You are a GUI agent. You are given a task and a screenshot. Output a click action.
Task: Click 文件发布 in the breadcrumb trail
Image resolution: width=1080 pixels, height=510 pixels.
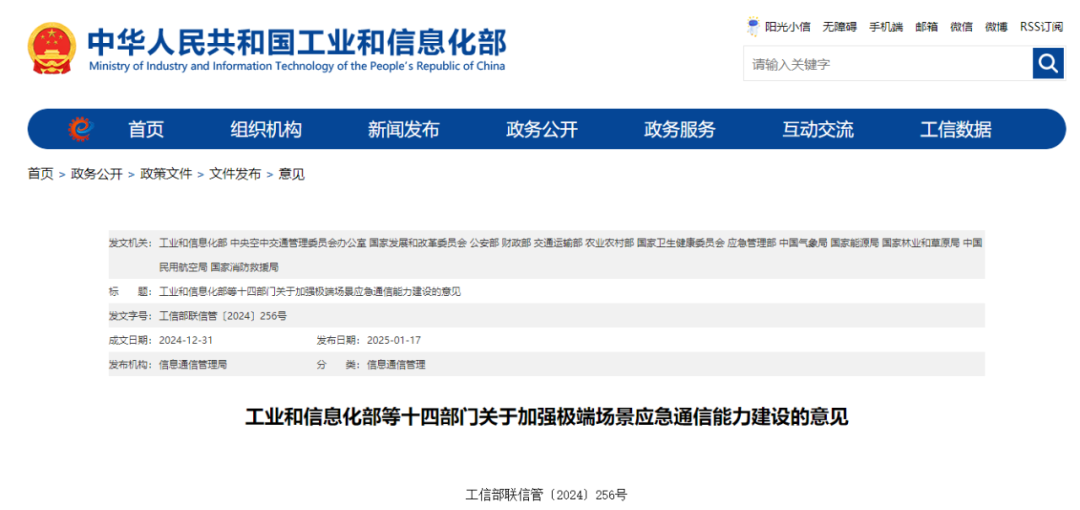[235, 174]
